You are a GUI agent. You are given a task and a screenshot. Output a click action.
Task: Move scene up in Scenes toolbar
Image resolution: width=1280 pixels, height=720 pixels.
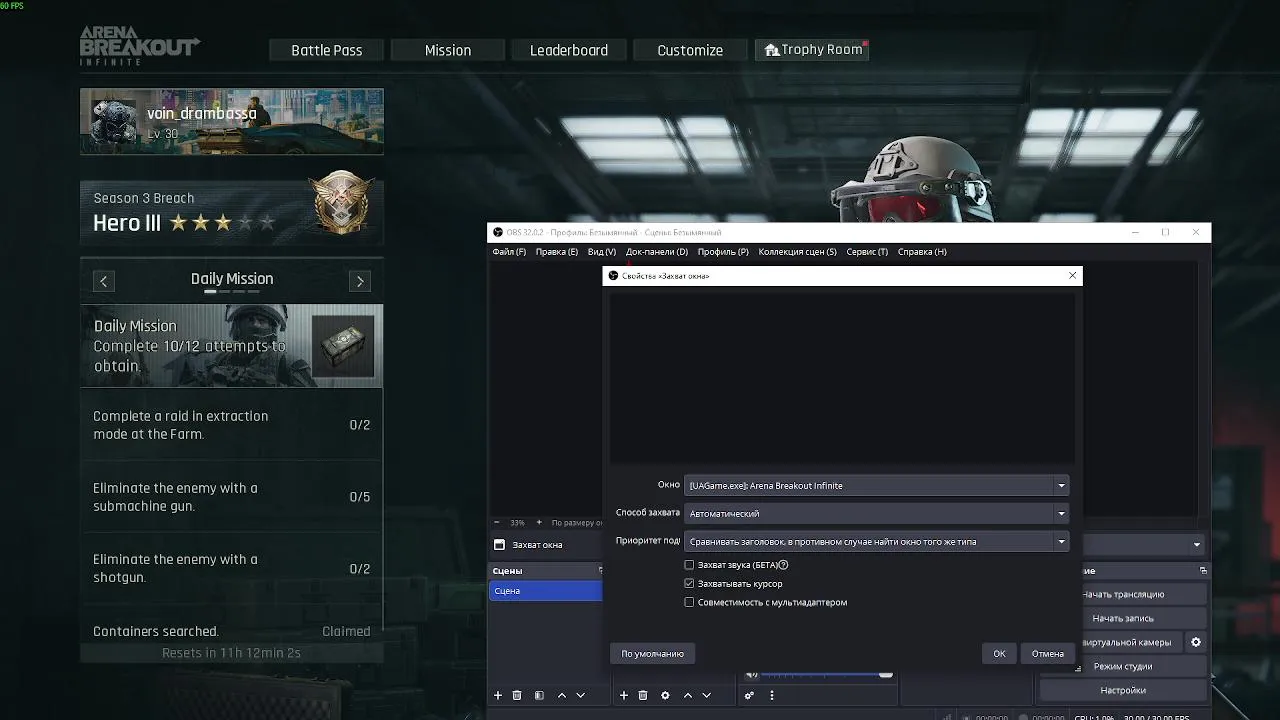562,695
